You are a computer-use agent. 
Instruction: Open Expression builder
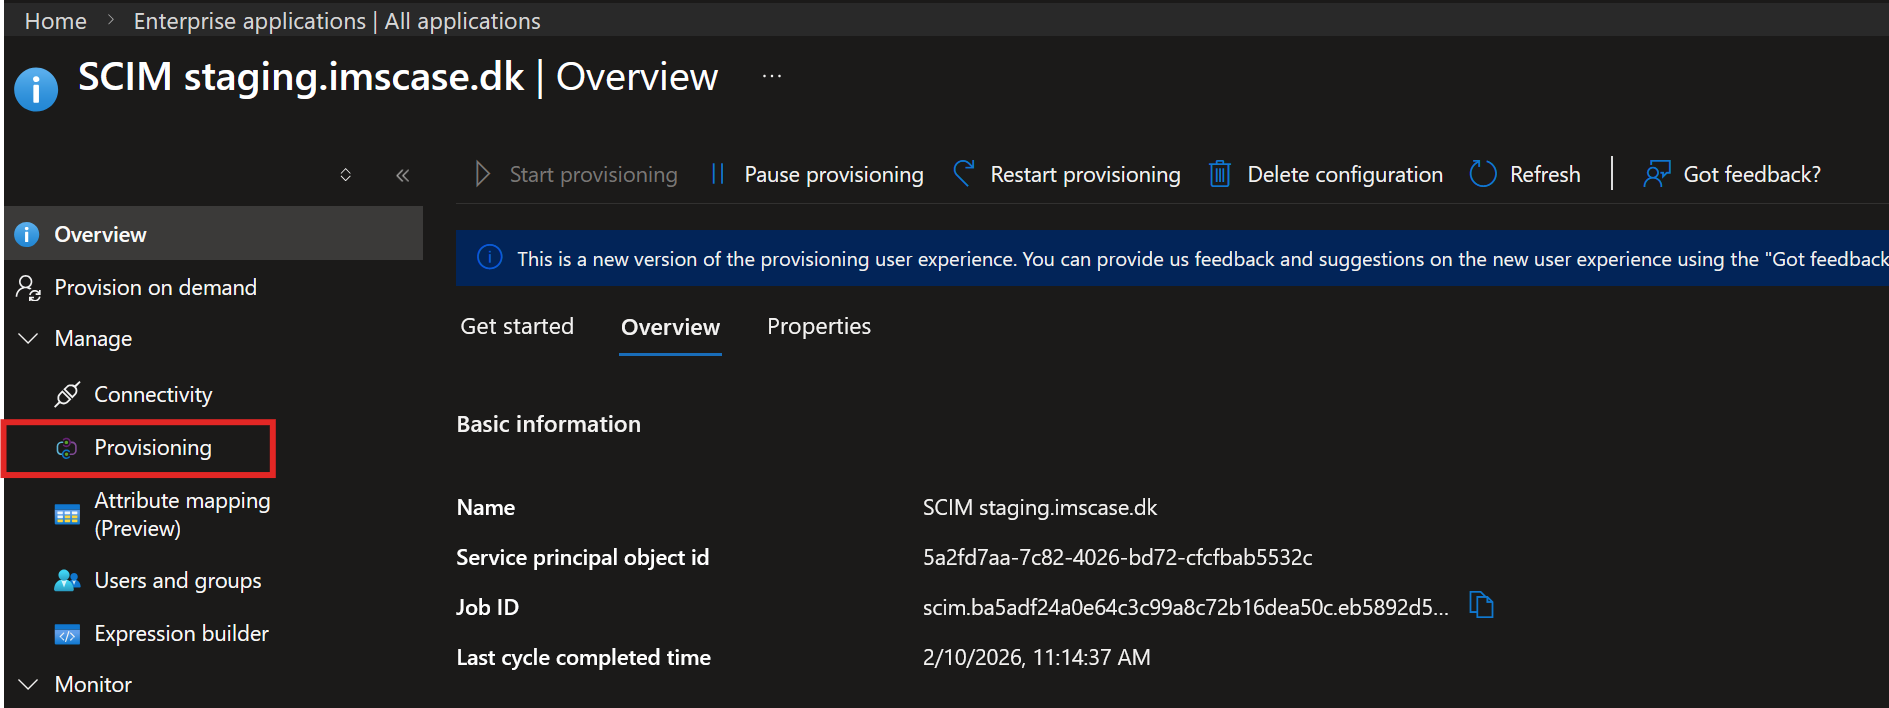181,634
